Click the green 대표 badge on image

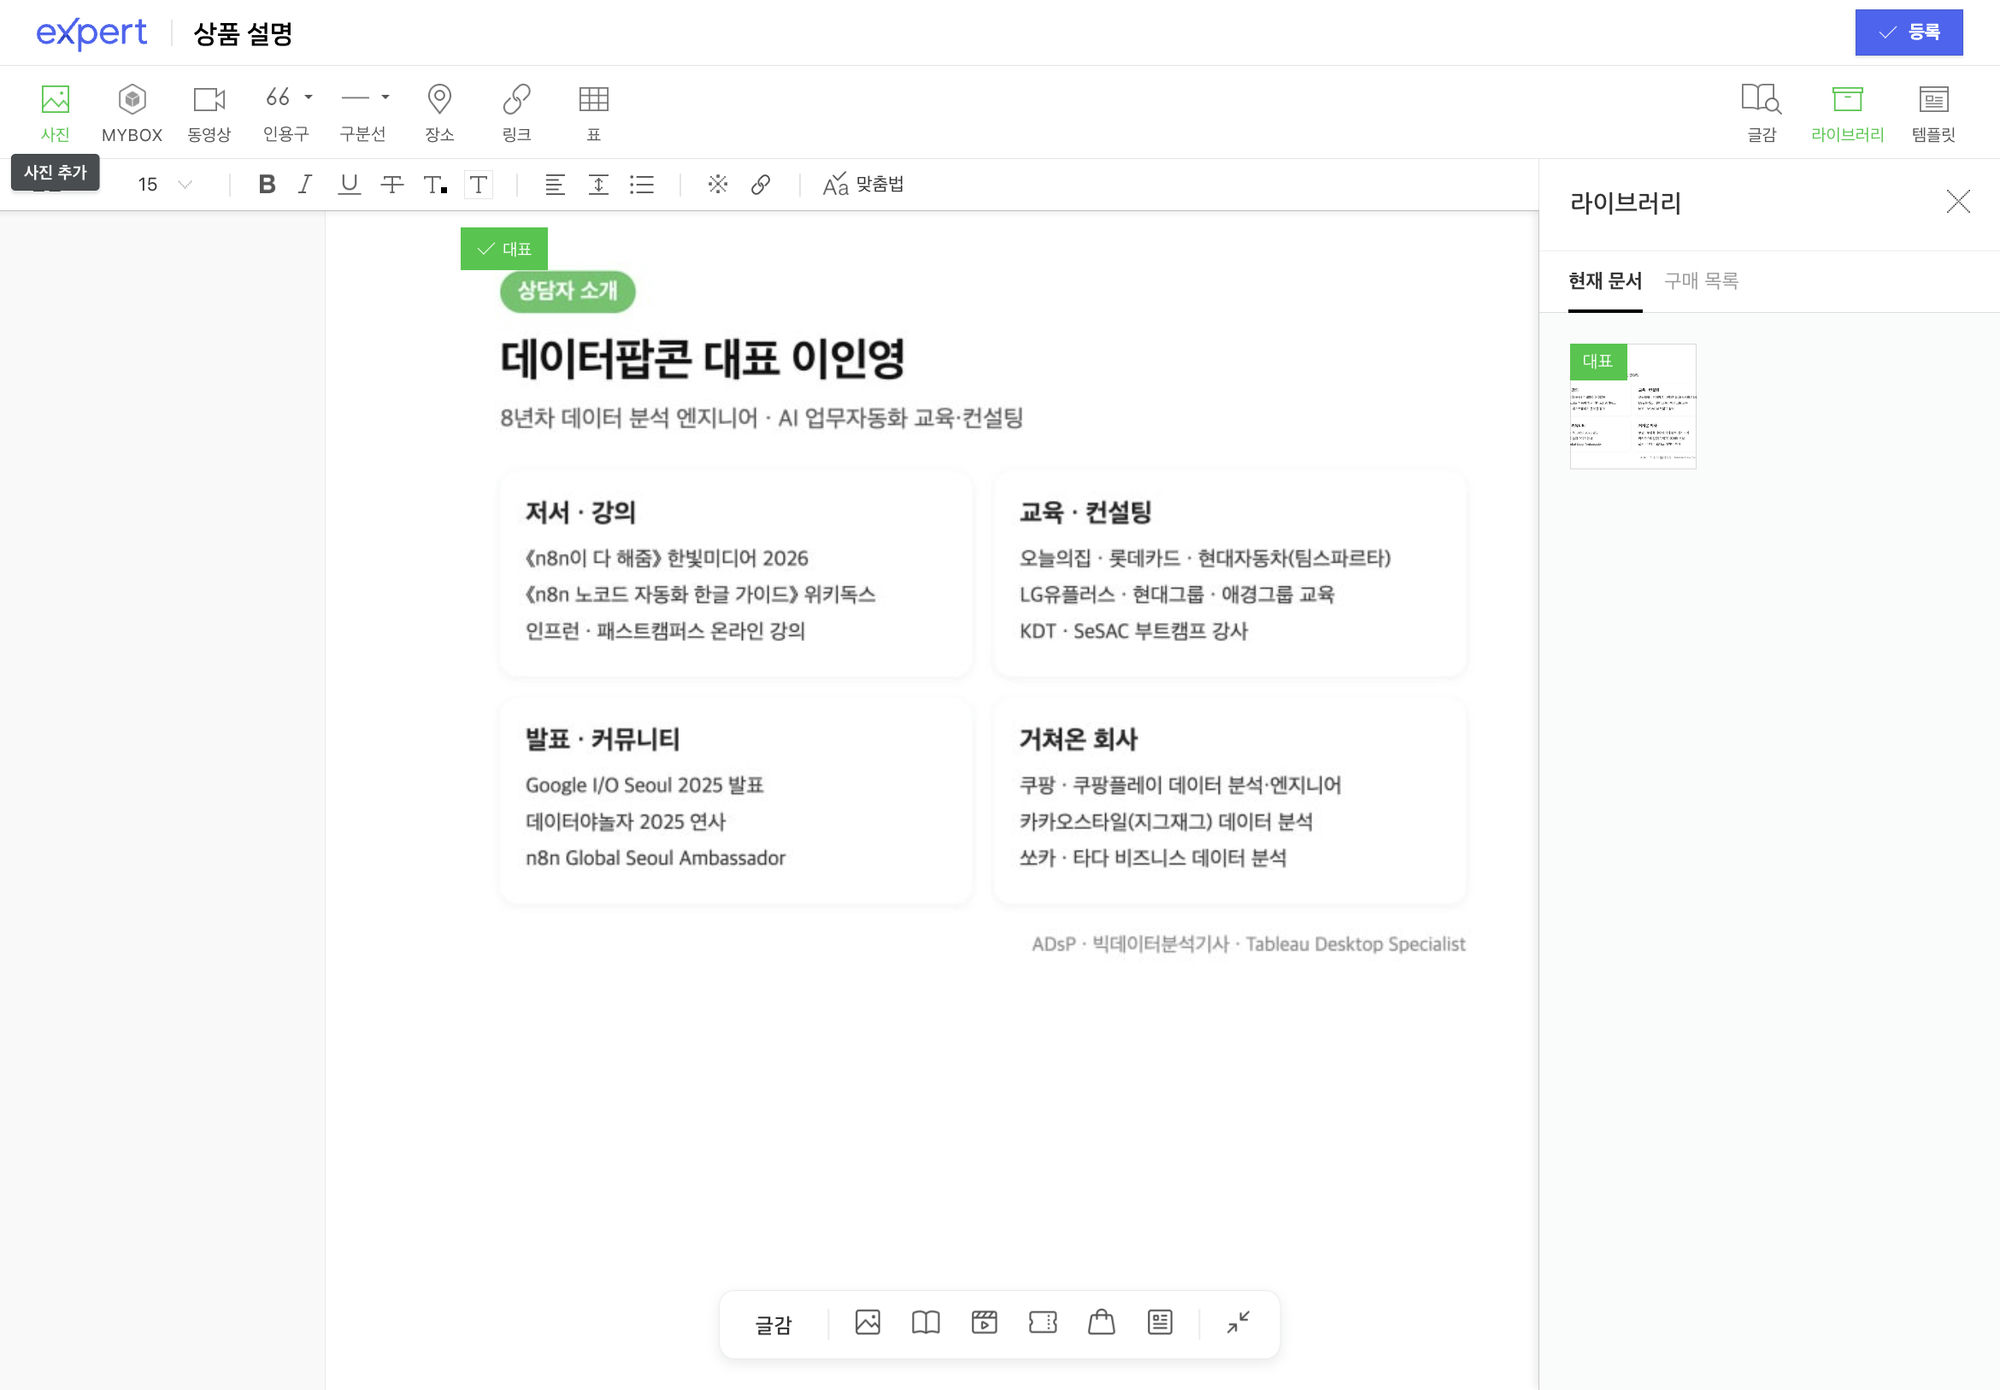coord(504,249)
